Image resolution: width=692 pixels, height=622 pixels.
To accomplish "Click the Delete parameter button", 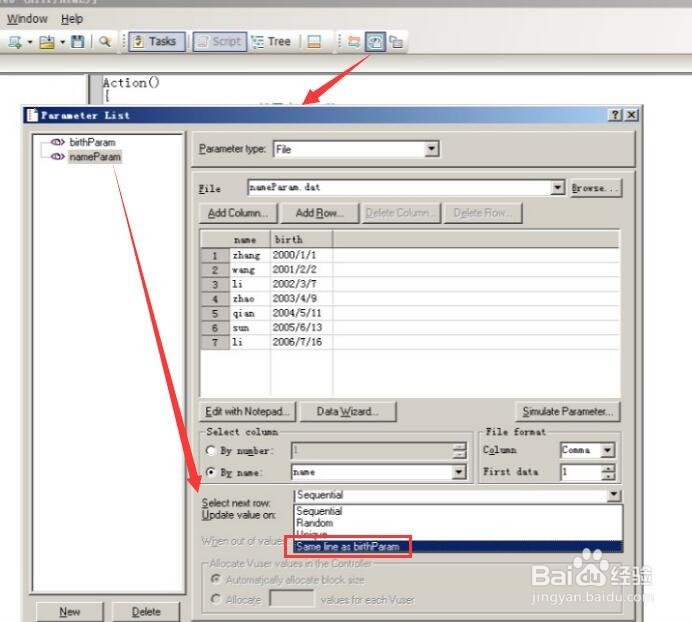I will [146, 612].
